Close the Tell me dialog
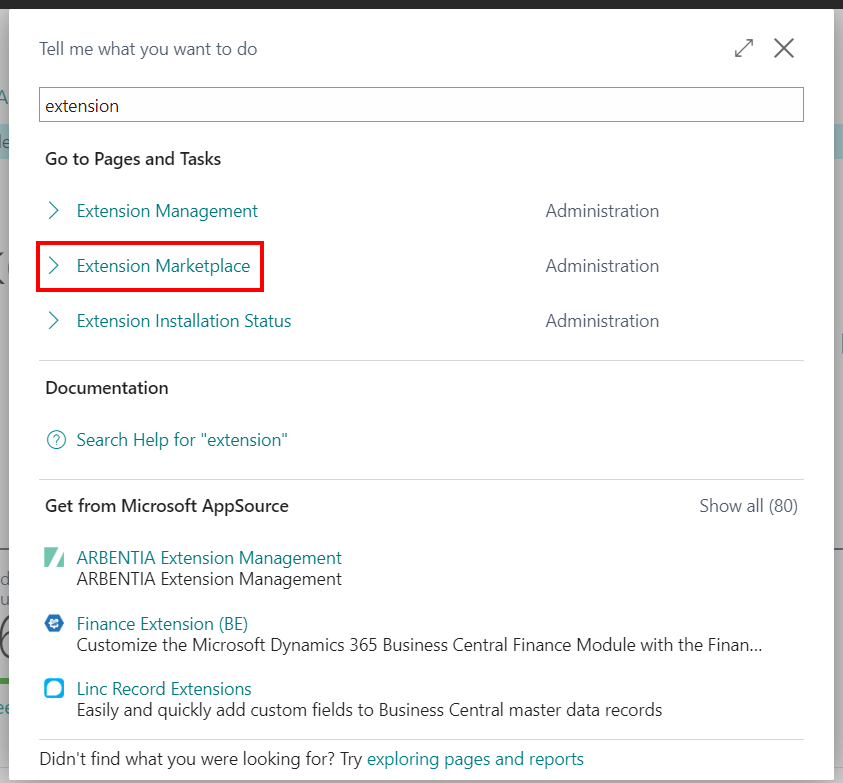Screen dimensions: 843x783 (784, 48)
